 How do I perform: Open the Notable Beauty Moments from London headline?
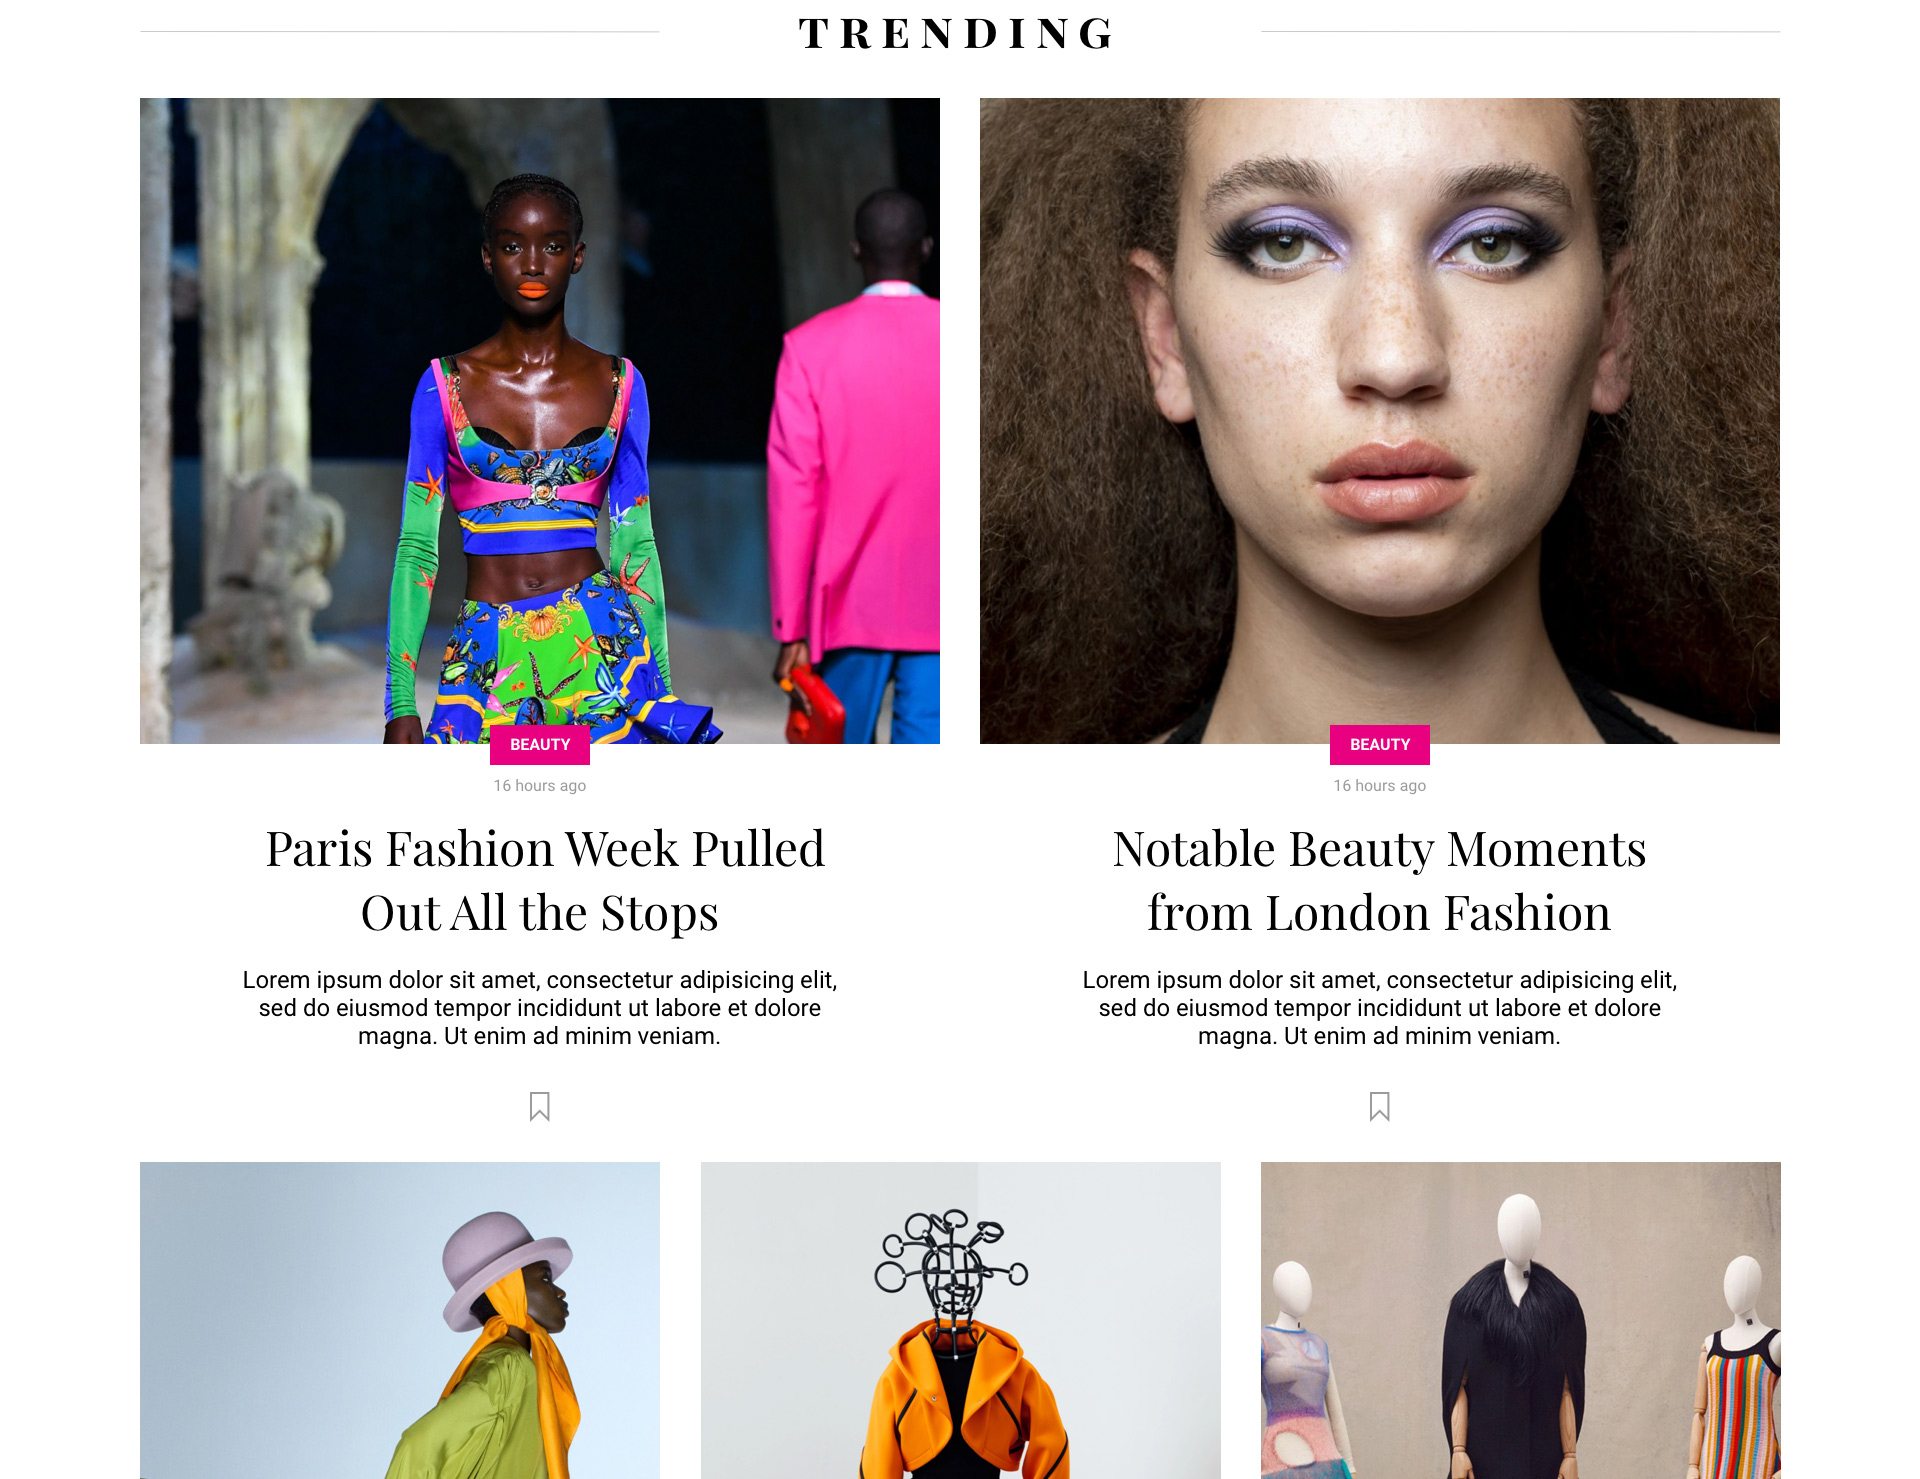pyautogui.click(x=1380, y=880)
